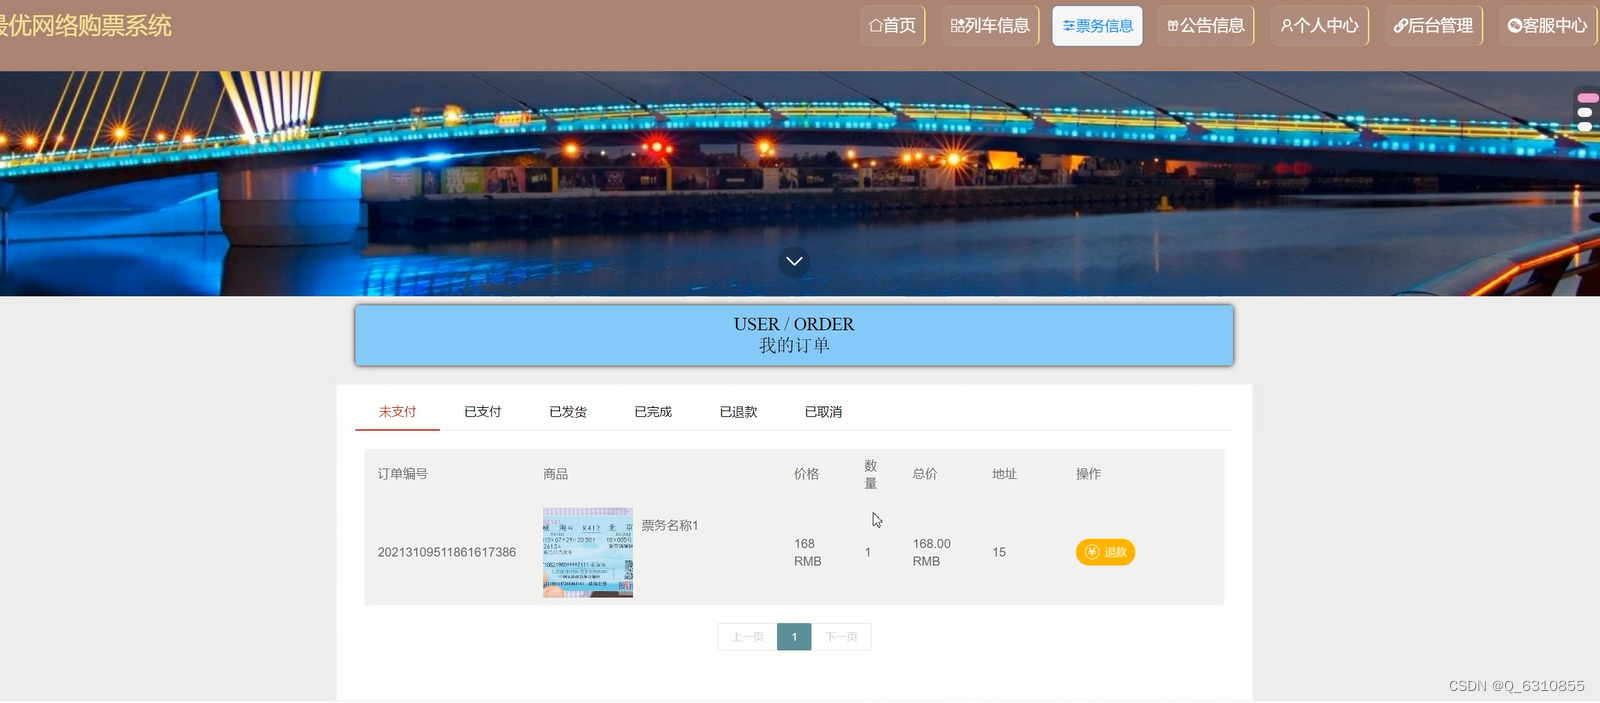Switch to the 已支付 tab

click(x=483, y=412)
